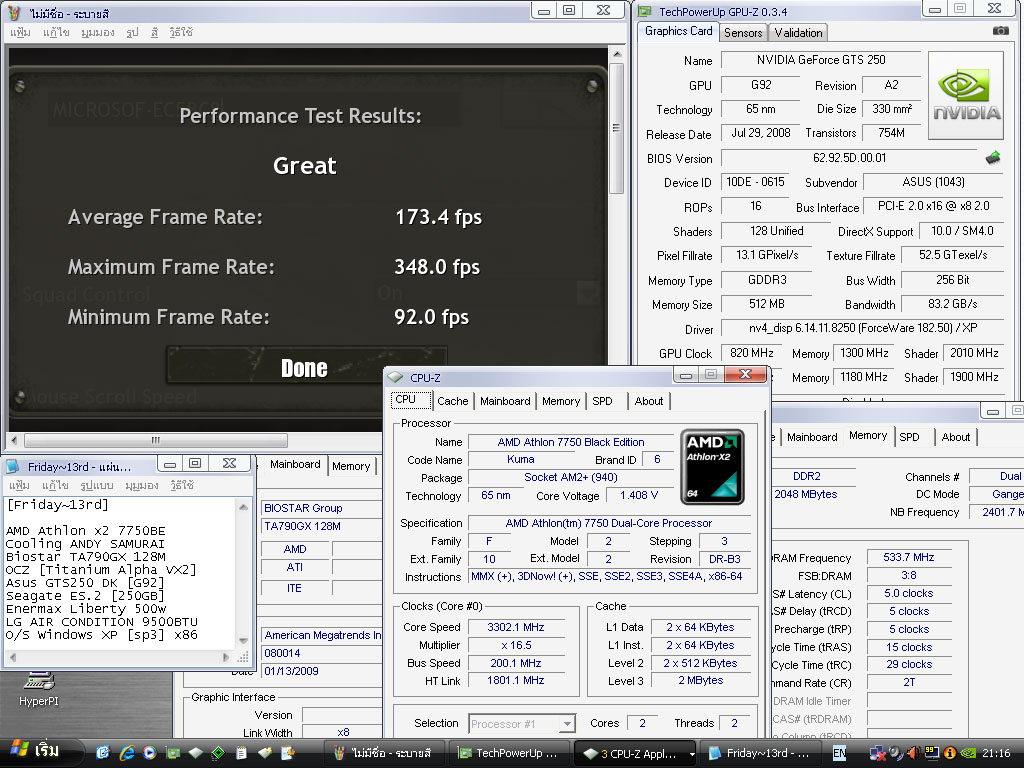Click GPU-Z title bar icon
The image size is (1024, 768).
coord(645,11)
